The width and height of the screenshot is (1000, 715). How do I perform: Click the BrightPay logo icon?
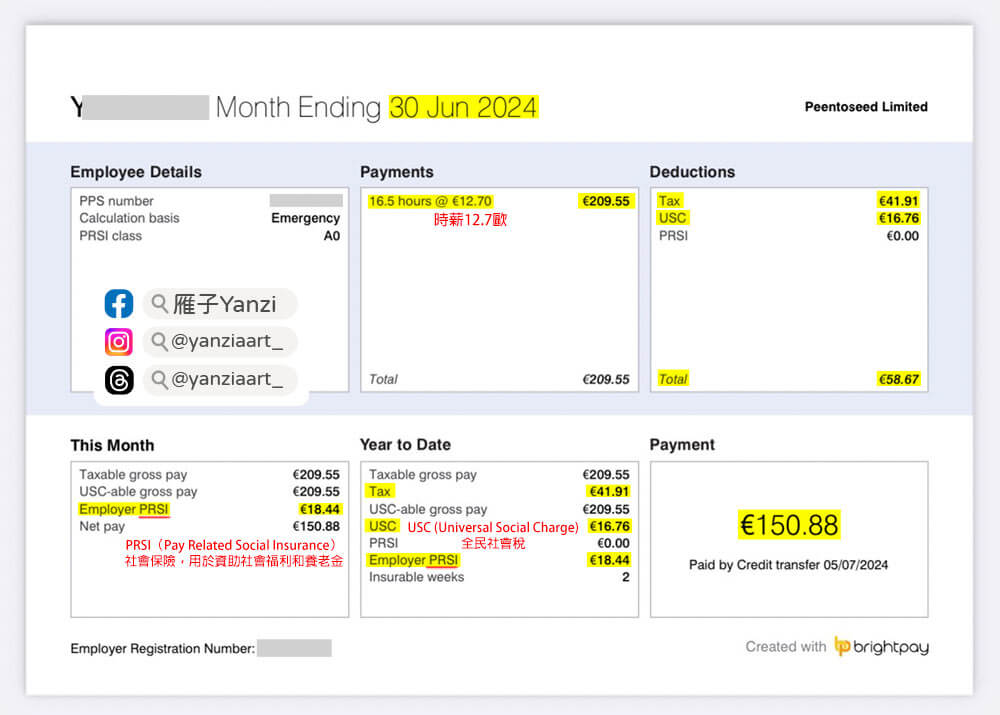pyautogui.click(x=842, y=647)
